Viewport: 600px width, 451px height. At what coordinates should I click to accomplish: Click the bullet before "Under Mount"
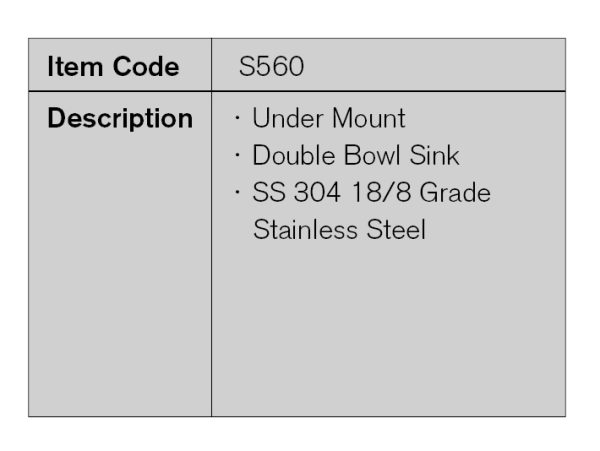[238, 120]
